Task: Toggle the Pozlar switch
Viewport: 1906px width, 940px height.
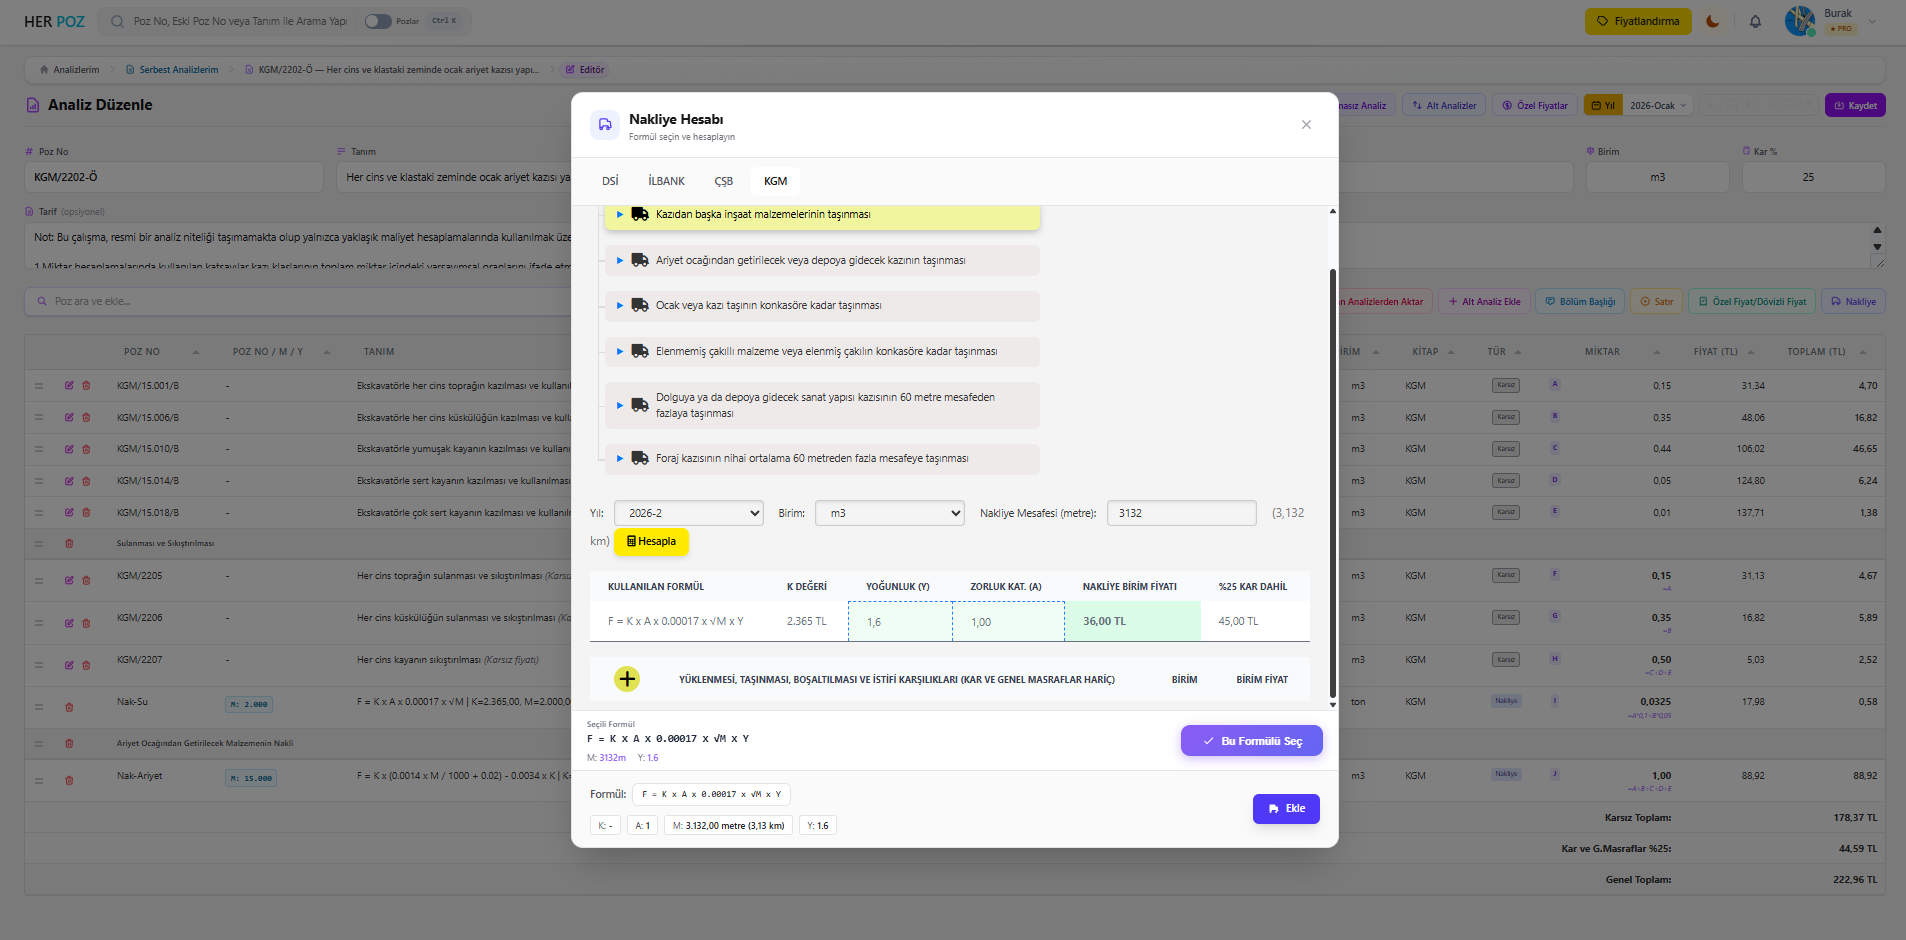Action: 377,21
